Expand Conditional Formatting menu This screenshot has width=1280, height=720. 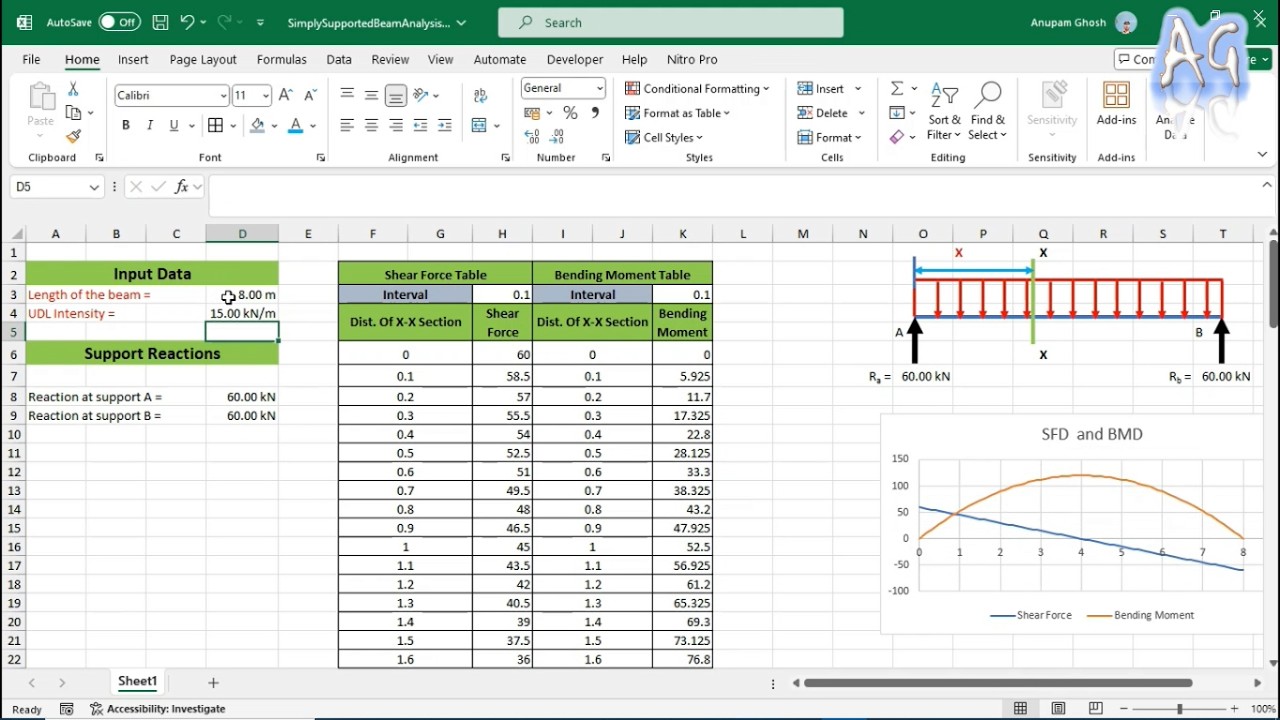pyautogui.click(x=697, y=88)
